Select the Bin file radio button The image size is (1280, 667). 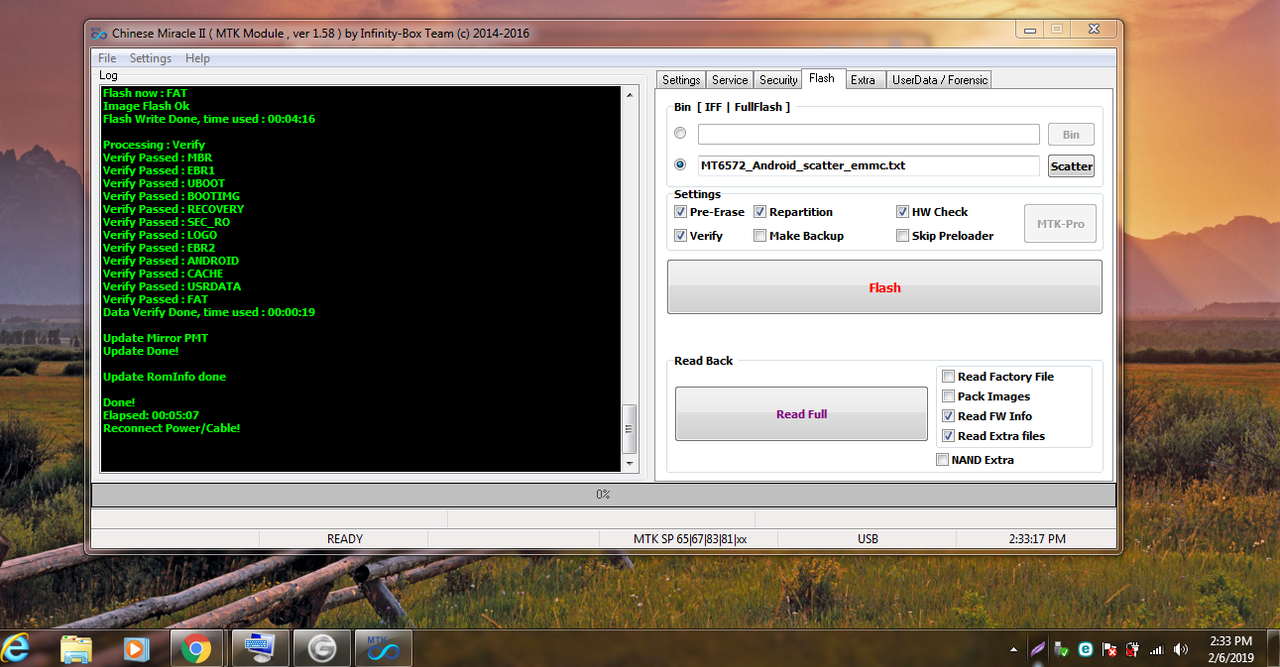click(x=680, y=133)
